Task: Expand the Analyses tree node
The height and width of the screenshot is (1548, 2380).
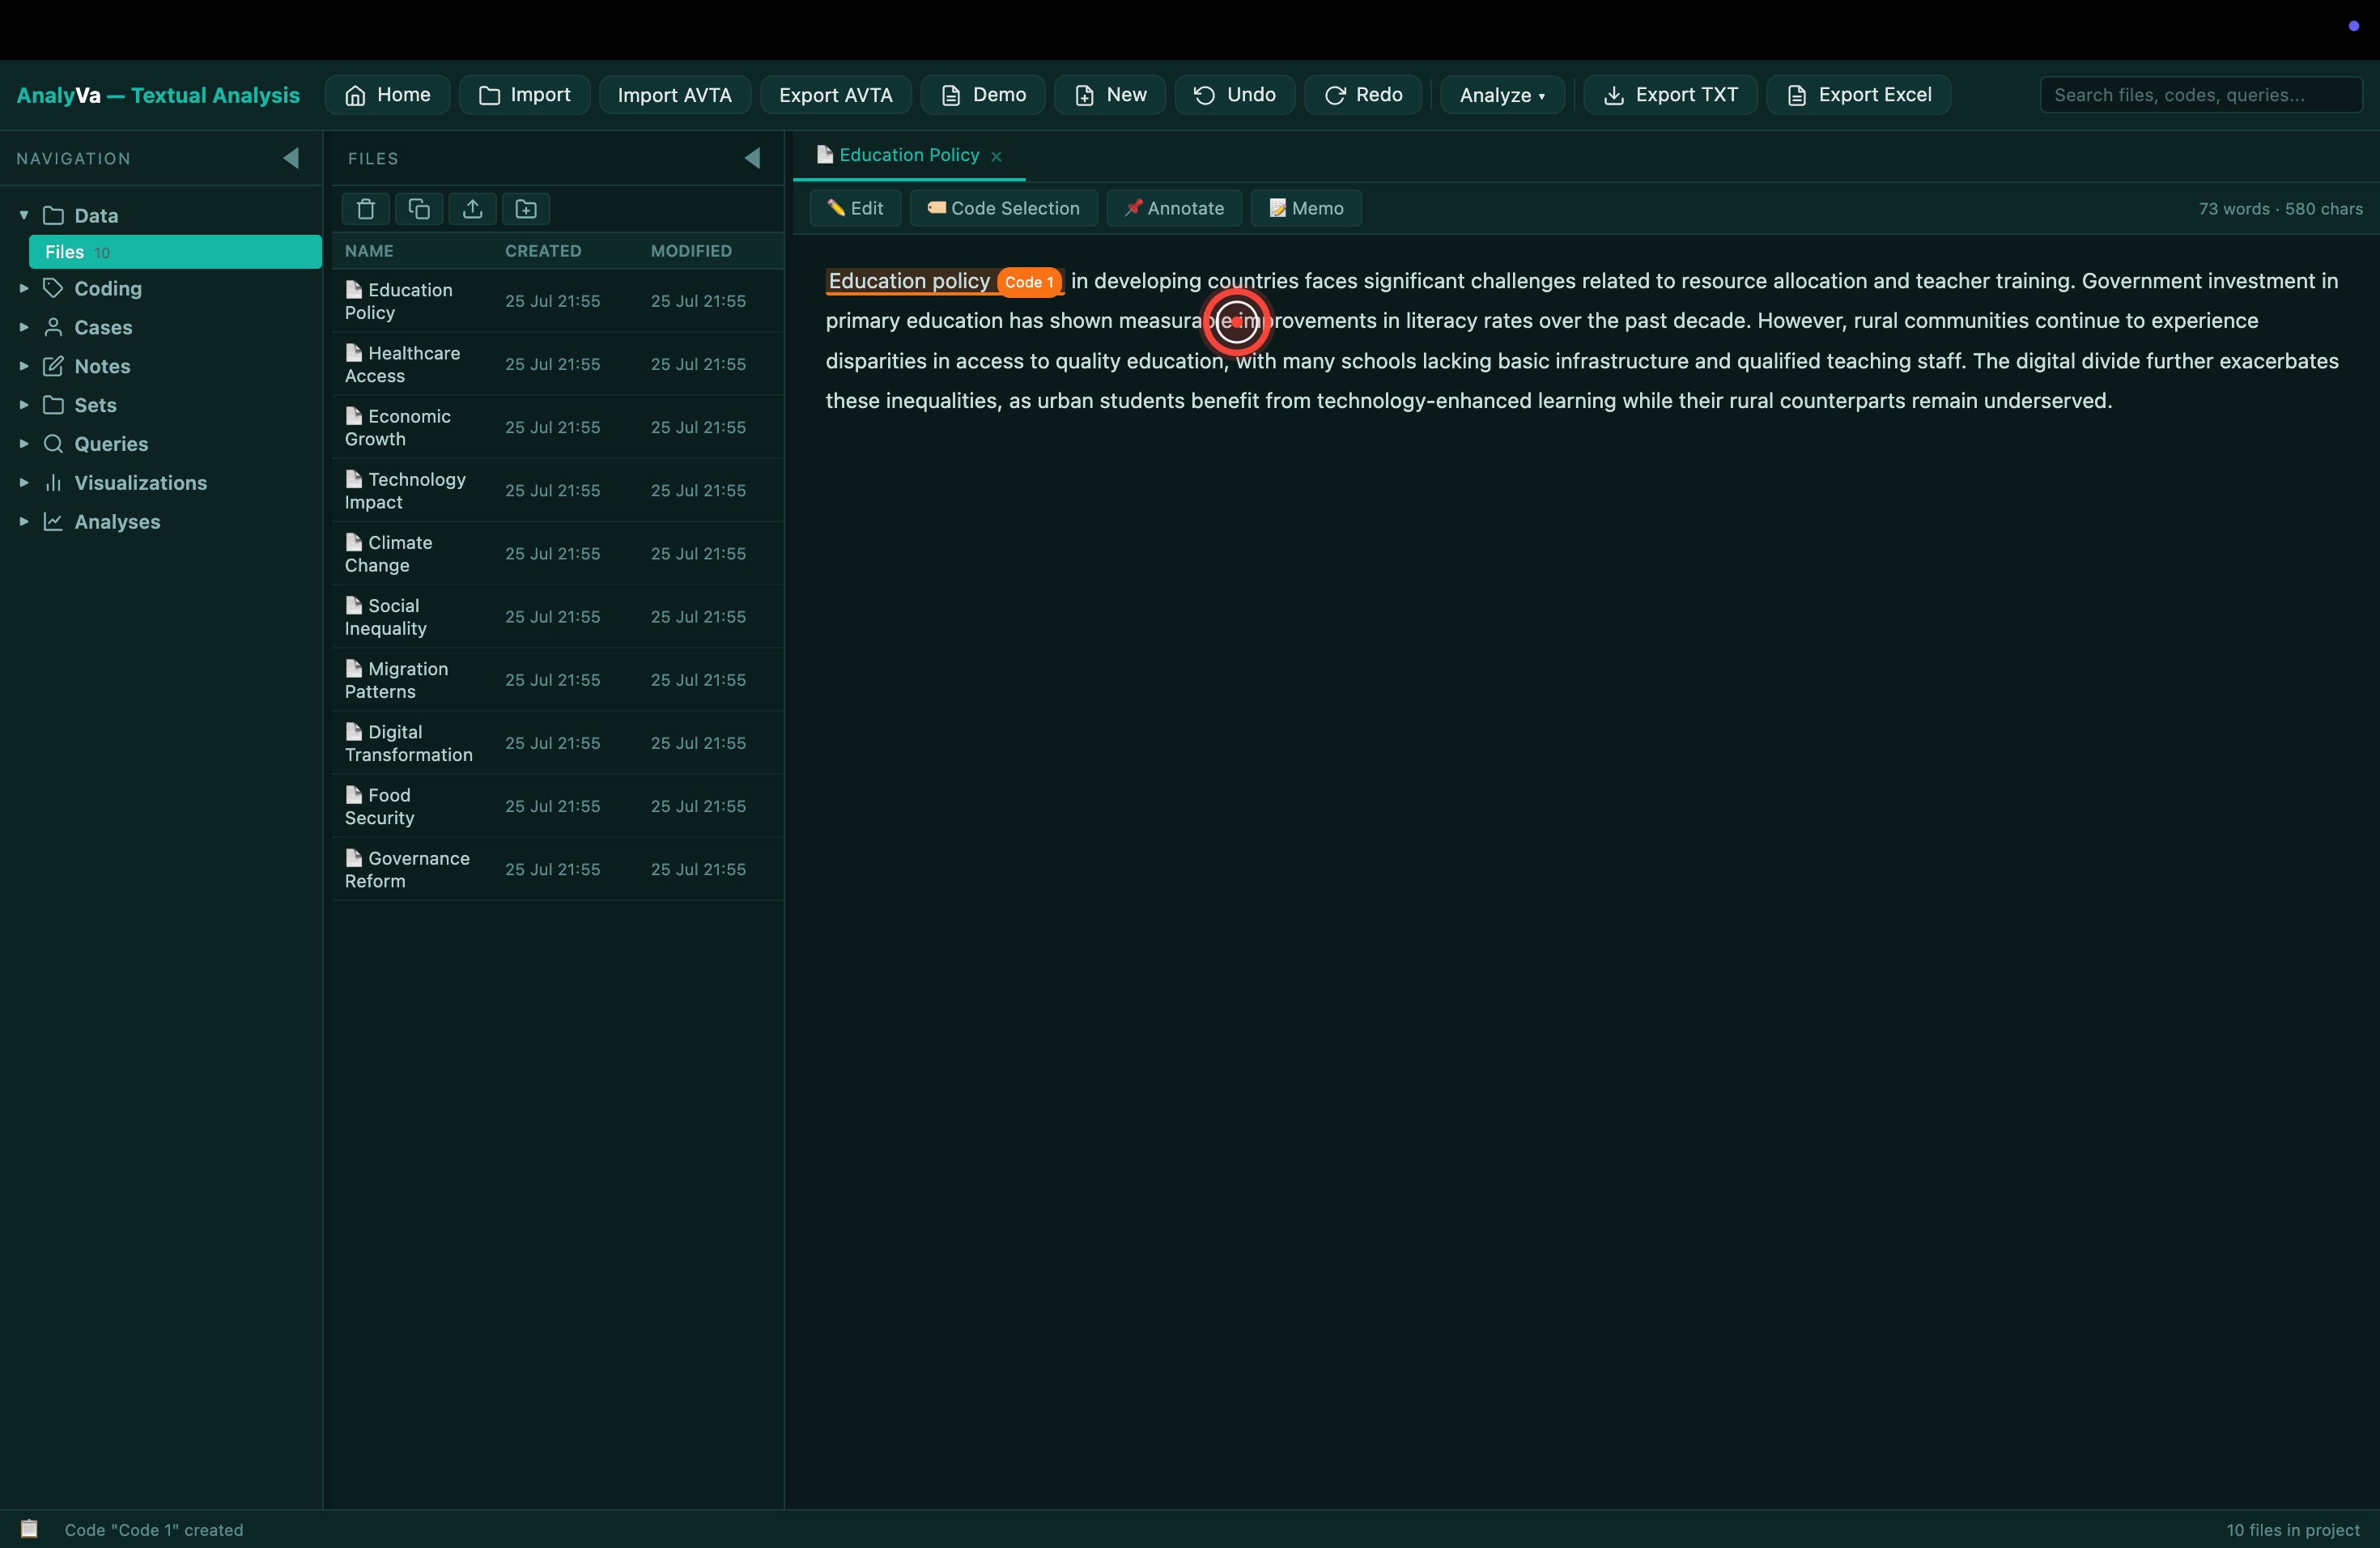Action: point(24,522)
